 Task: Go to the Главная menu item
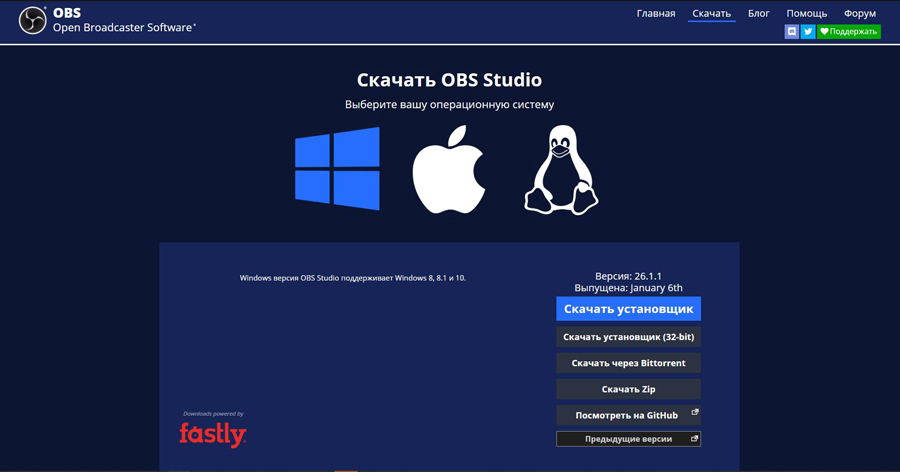[655, 13]
